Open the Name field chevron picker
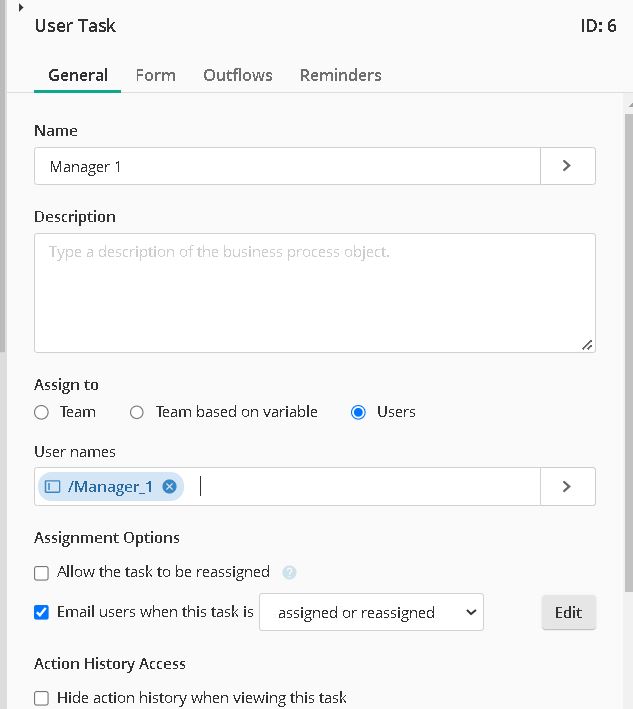The width and height of the screenshot is (633, 709). click(x=567, y=166)
